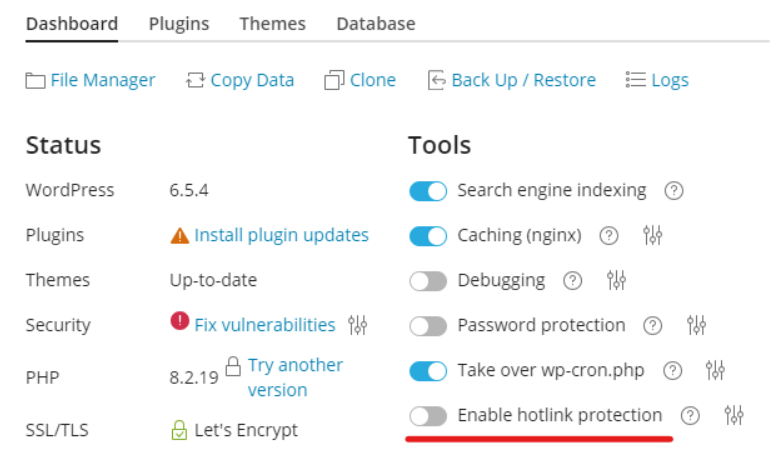782x467 pixels.
Task: Open Security settings sliders icon
Action: point(358,325)
